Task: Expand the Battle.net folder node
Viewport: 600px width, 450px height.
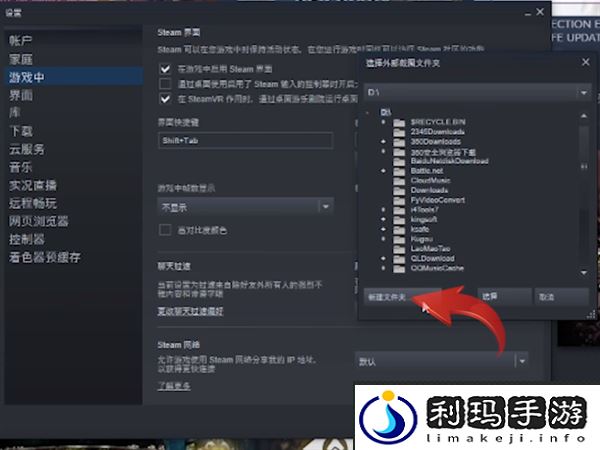Action: pos(383,171)
